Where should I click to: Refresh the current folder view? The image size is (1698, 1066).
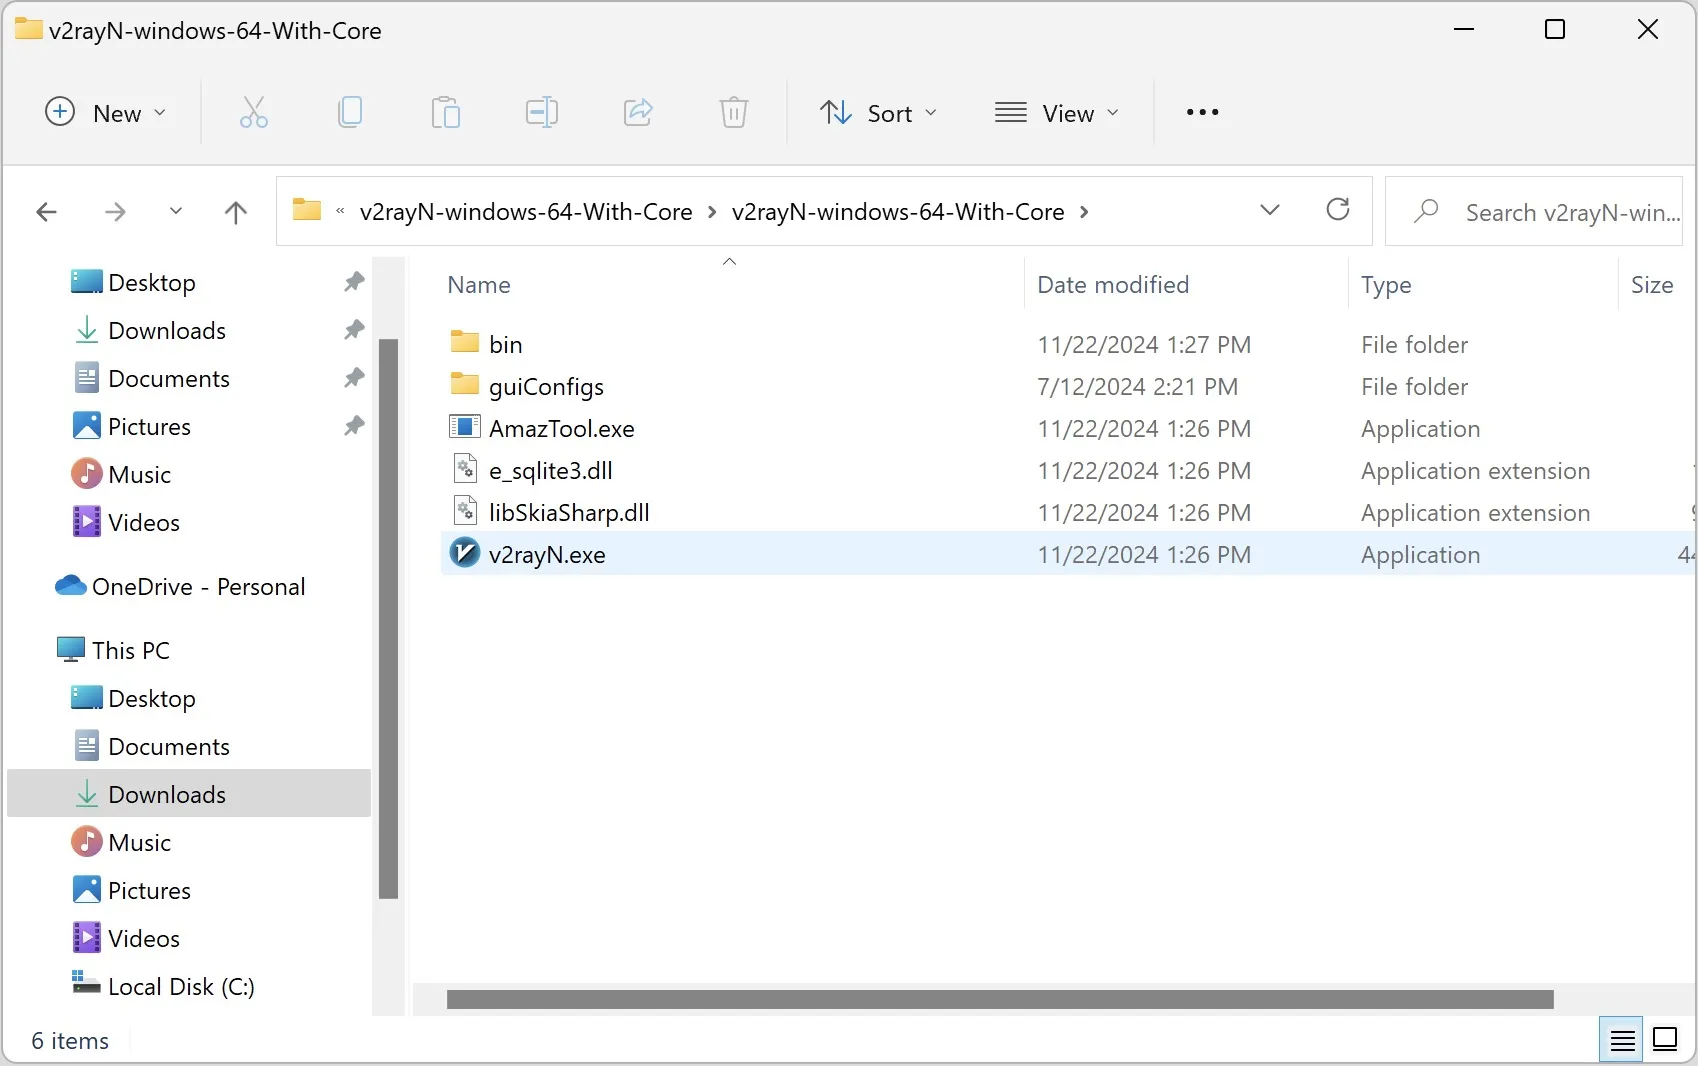tap(1338, 209)
